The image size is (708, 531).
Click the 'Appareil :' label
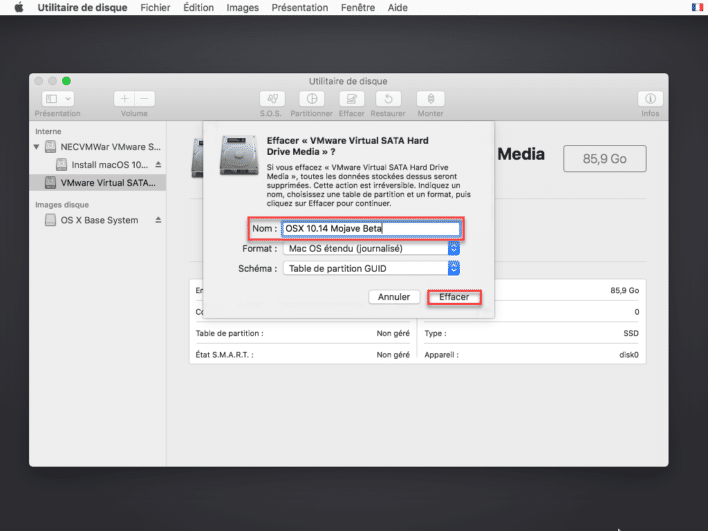[x=441, y=355]
